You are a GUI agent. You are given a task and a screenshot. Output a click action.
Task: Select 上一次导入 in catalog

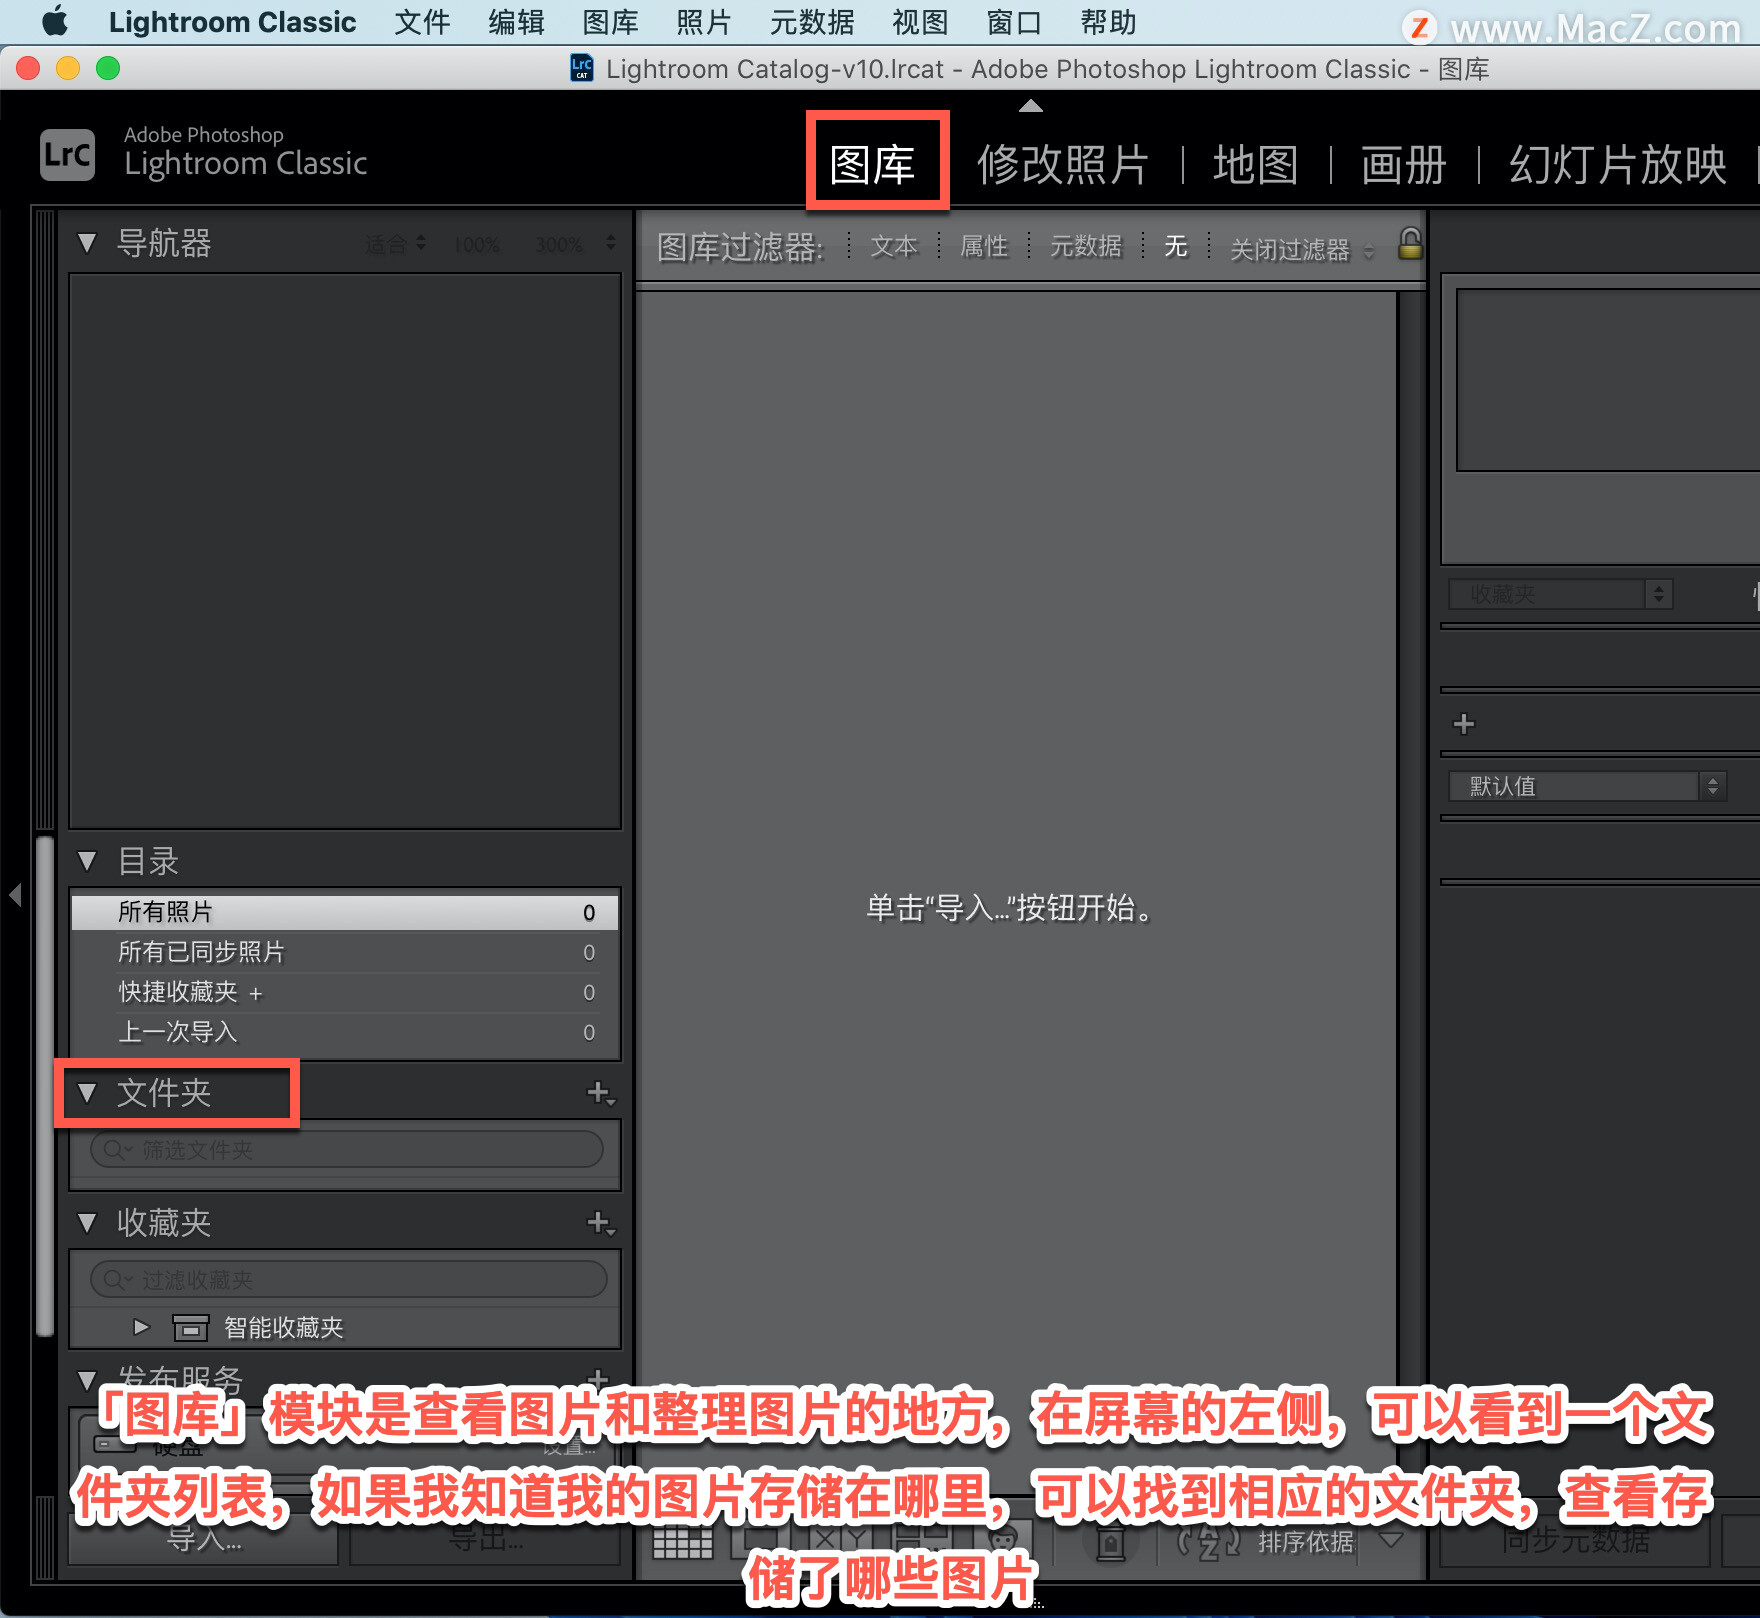345,1032
